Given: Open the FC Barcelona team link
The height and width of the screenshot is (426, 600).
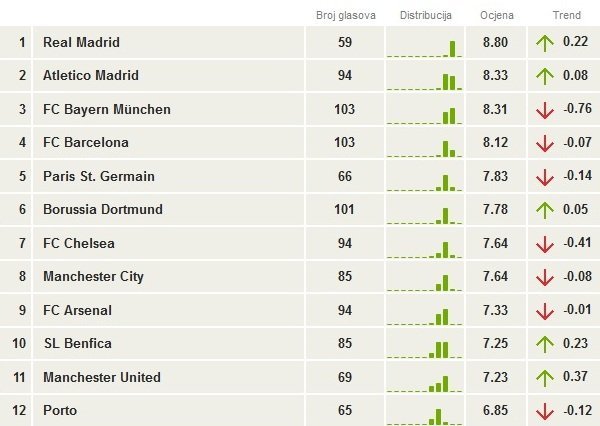Looking at the screenshot, I should point(86,142).
